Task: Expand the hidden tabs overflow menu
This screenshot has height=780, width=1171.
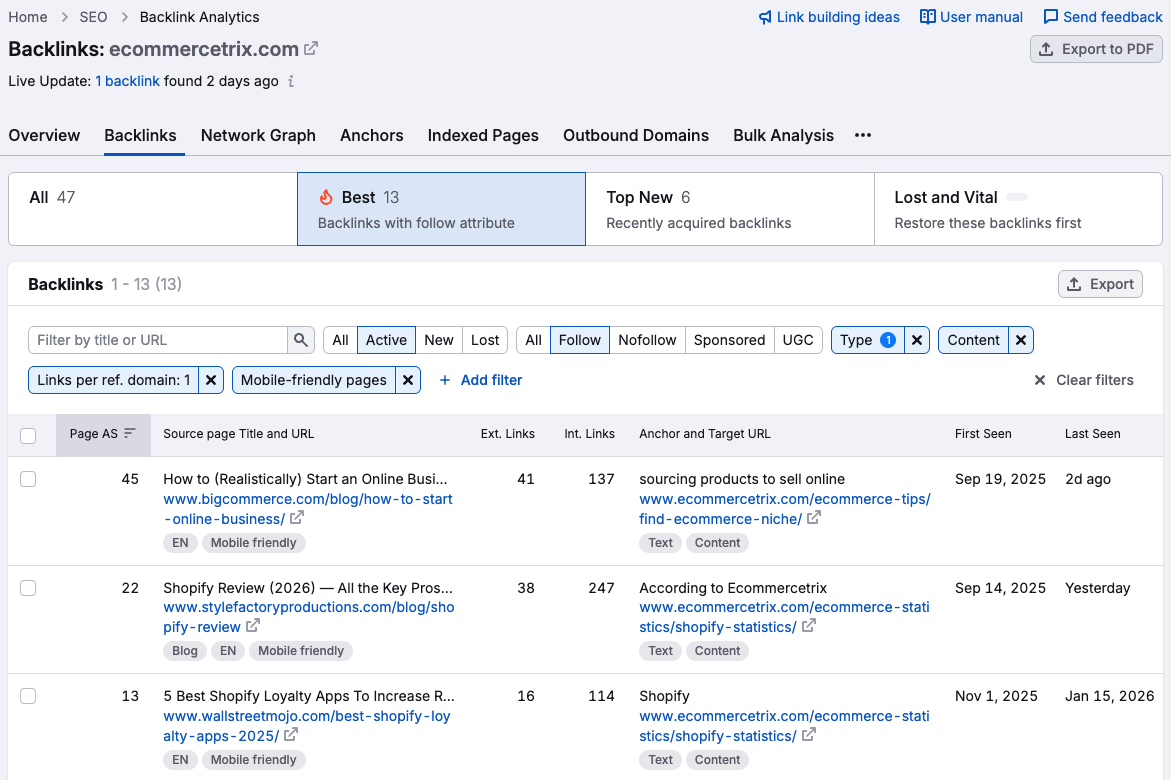Action: tap(861, 135)
